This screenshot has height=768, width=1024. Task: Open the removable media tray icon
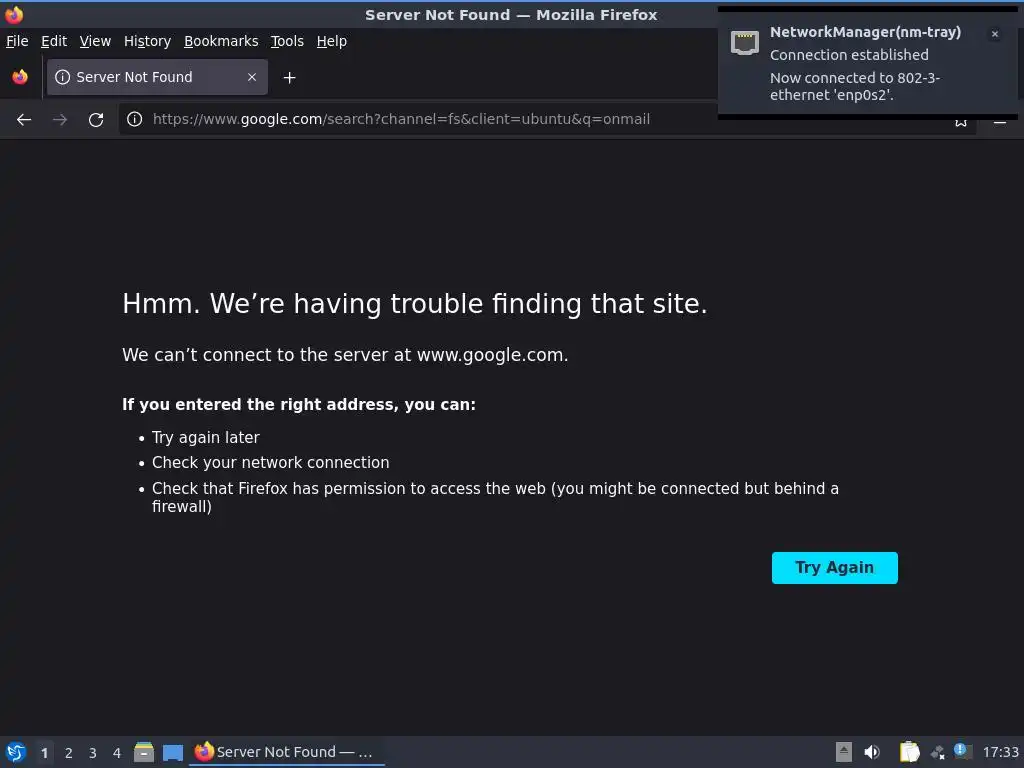coord(844,752)
